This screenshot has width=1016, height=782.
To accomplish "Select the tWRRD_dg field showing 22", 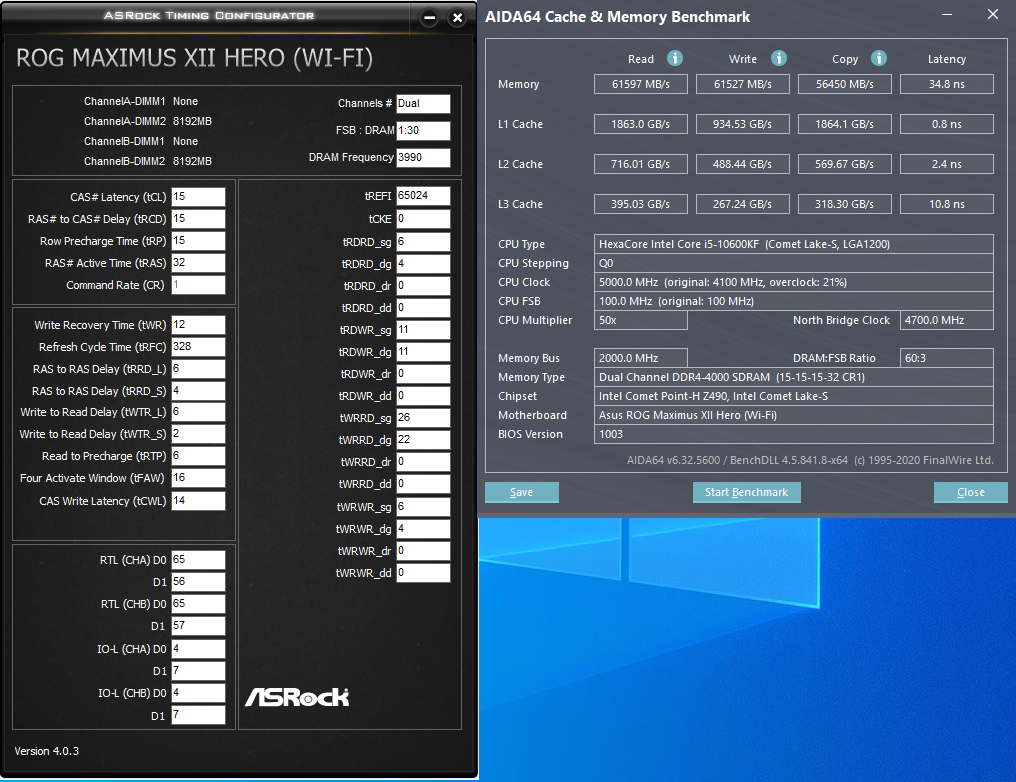I will 423,440.
